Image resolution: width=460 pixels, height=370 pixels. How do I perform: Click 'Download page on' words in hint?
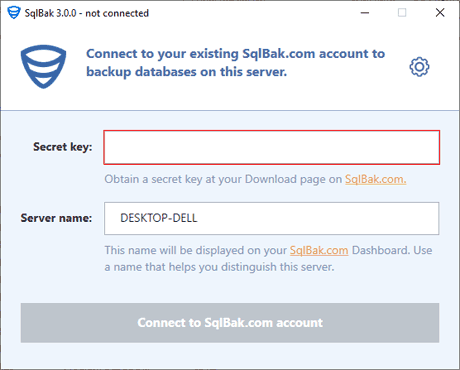(x=293, y=179)
